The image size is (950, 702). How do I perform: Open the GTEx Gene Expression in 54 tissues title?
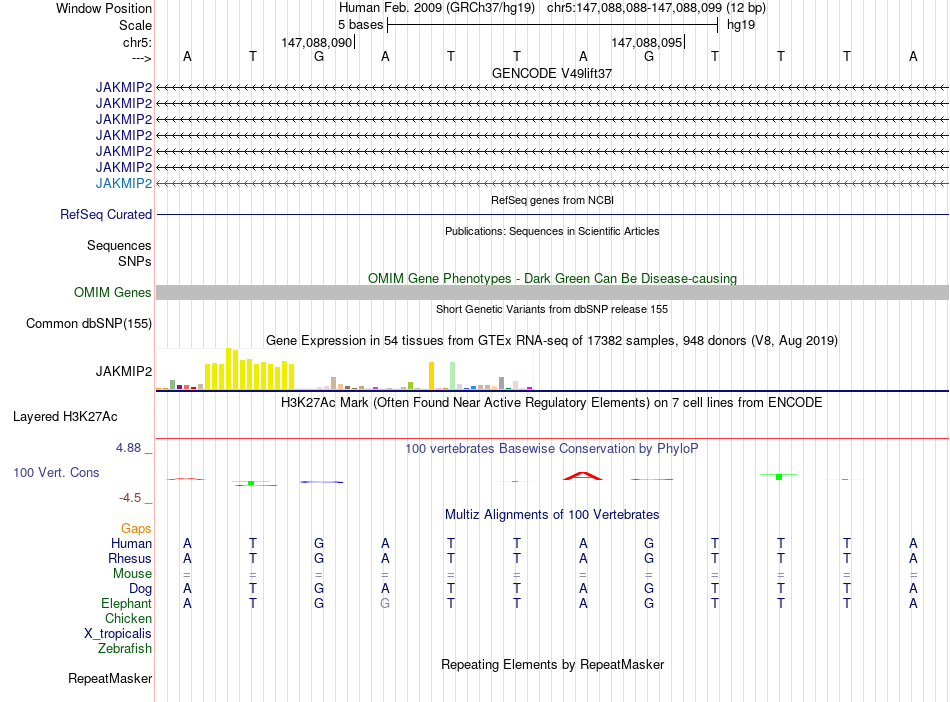point(552,340)
